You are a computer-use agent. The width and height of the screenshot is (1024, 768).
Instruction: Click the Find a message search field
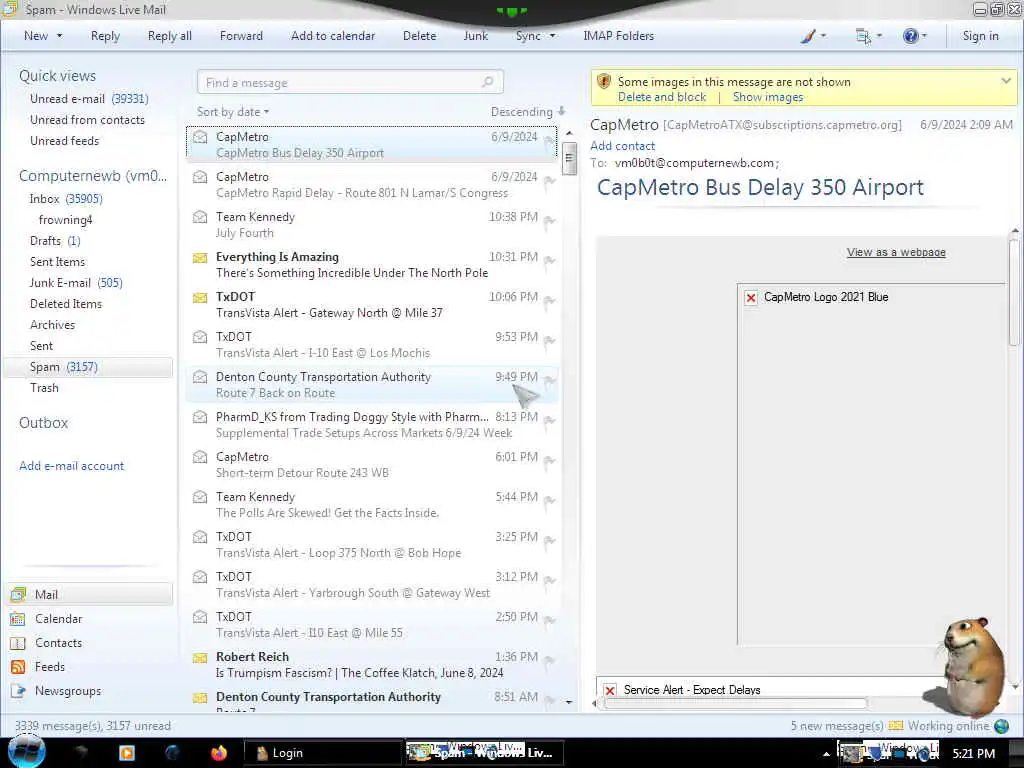[x=350, y=82]
